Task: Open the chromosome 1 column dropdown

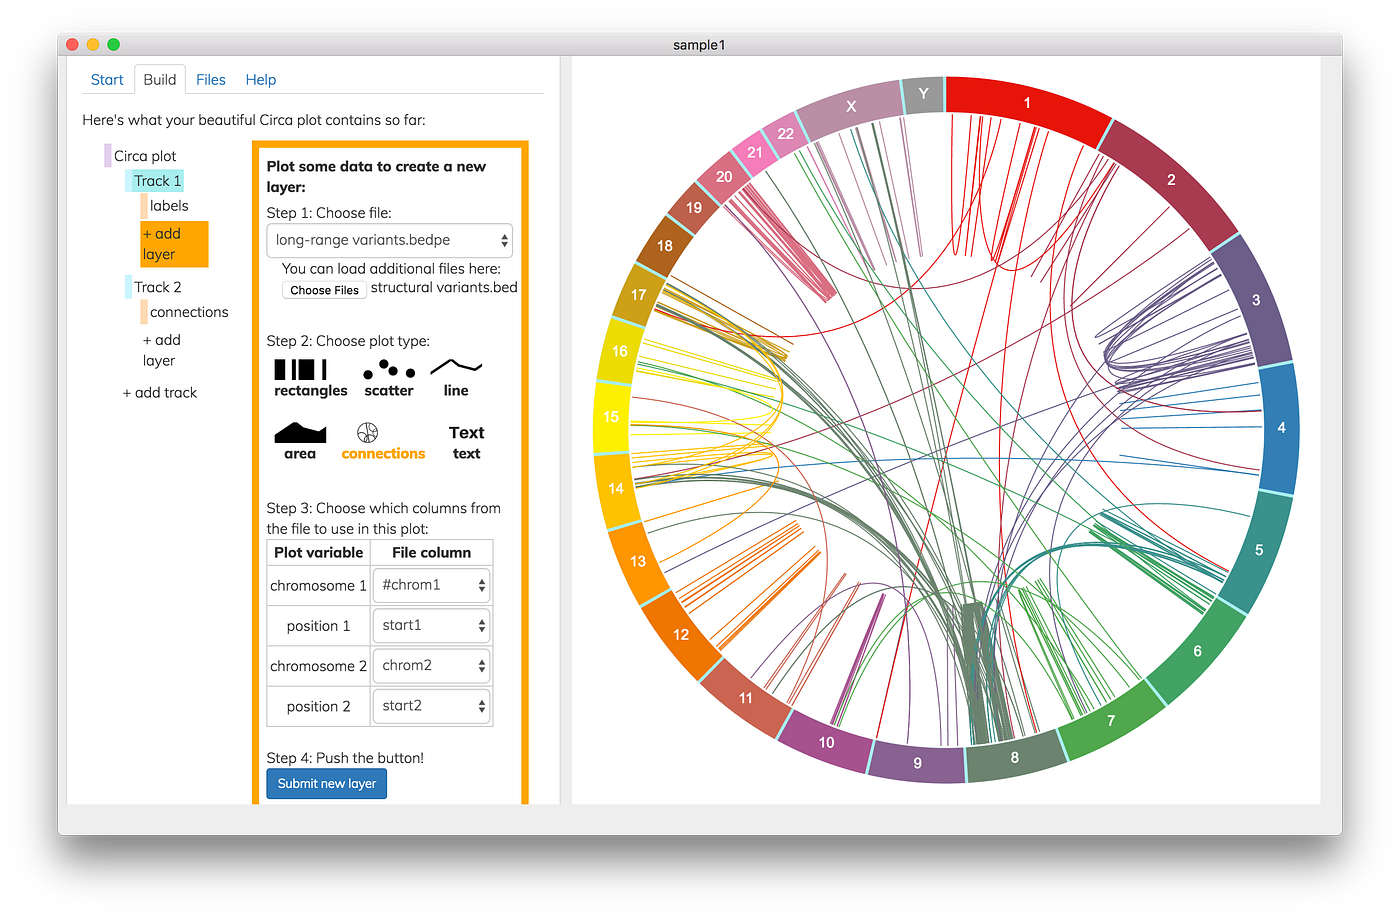Action: tap(431, 585)
